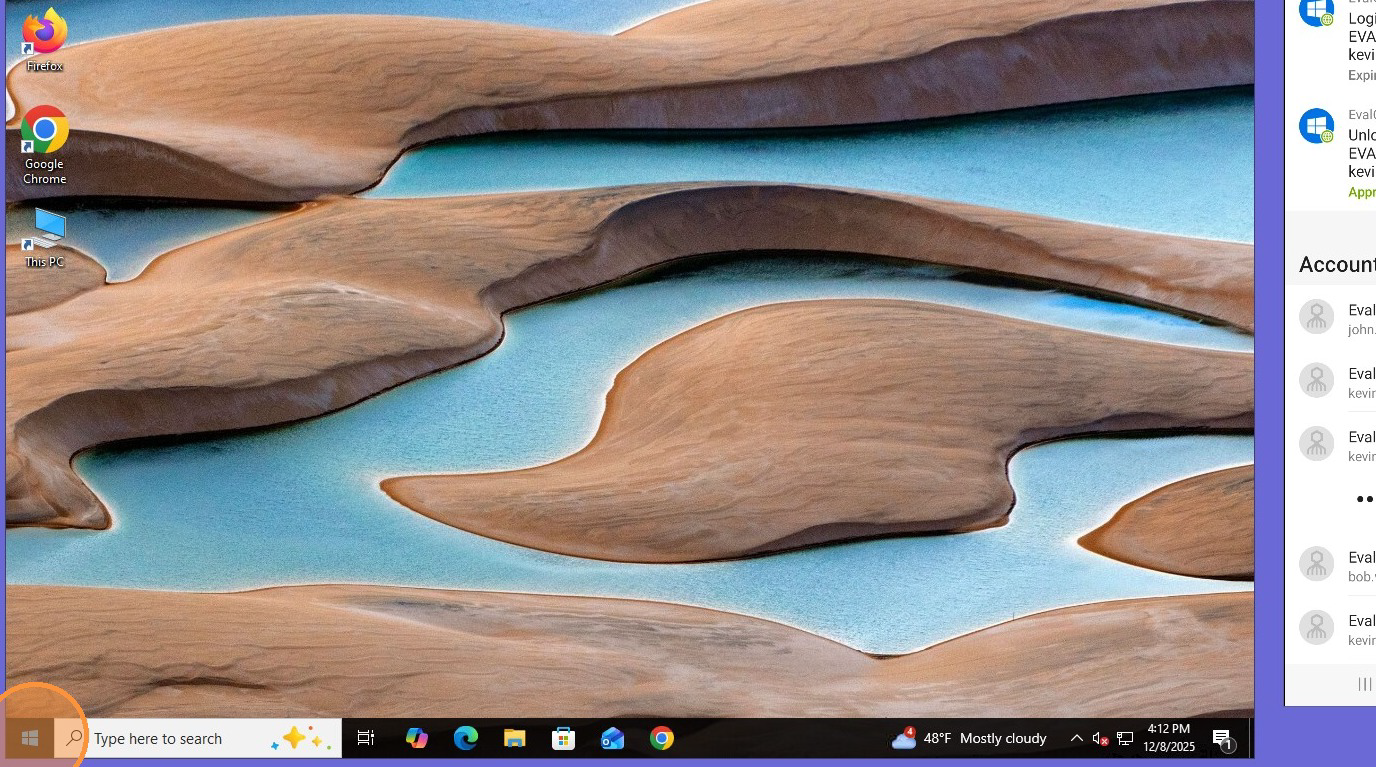
Task: Open the weather widget showing 48°F
Action: coord(969,738)
